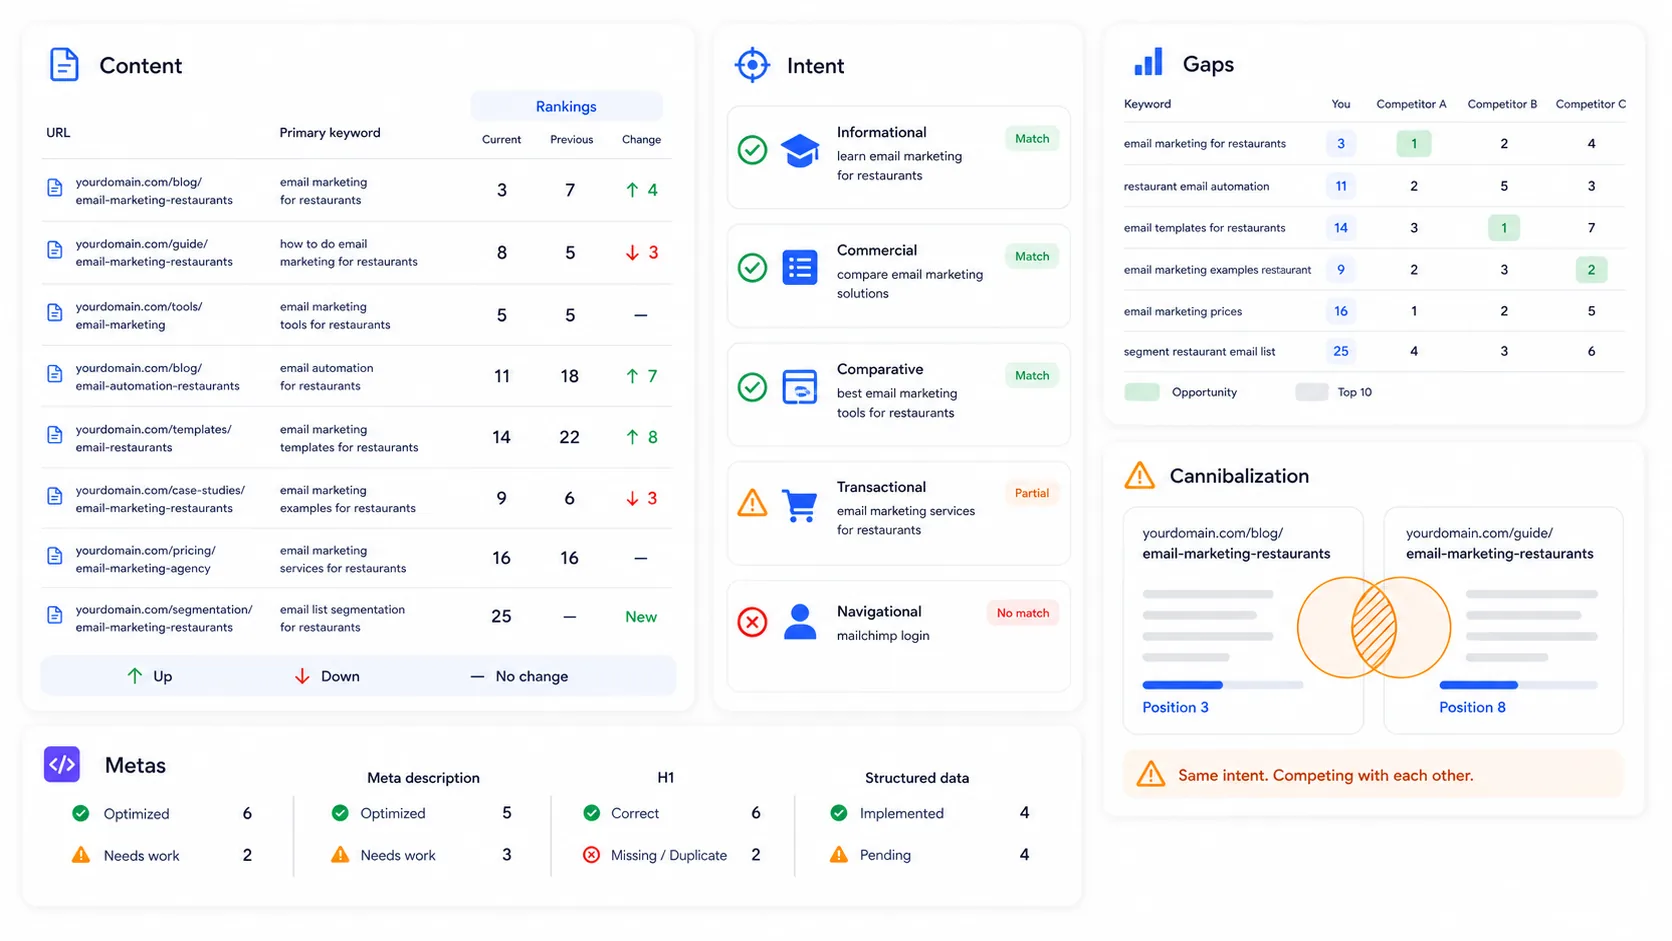Click the Navigational person icon
The image size is (1672, 941).
tap(800, 622)
